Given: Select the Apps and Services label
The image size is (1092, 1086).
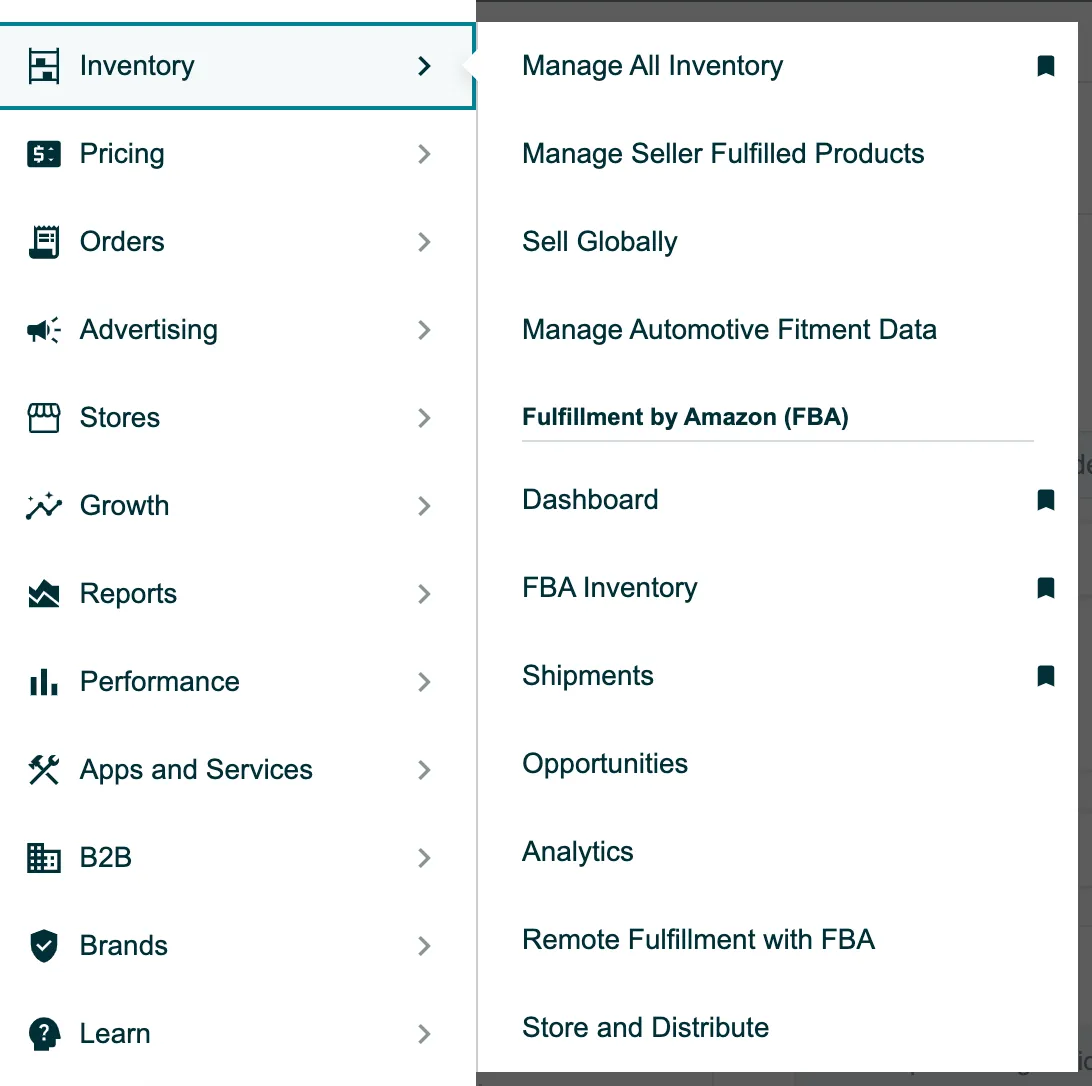Looking at the screenshot, I should (196, 770).
